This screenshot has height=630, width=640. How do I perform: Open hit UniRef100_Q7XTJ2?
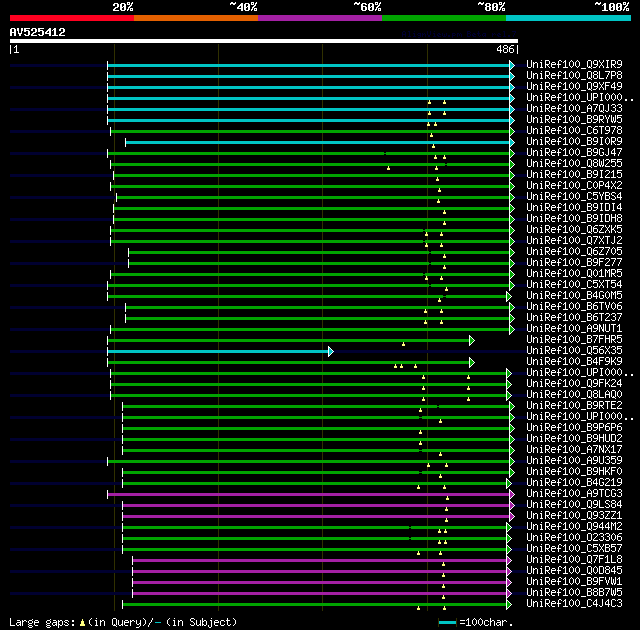pos(574,241)
